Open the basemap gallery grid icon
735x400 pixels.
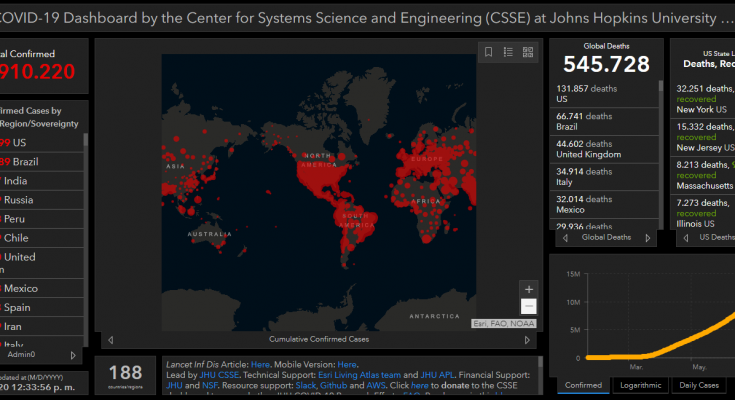[528, 52]
